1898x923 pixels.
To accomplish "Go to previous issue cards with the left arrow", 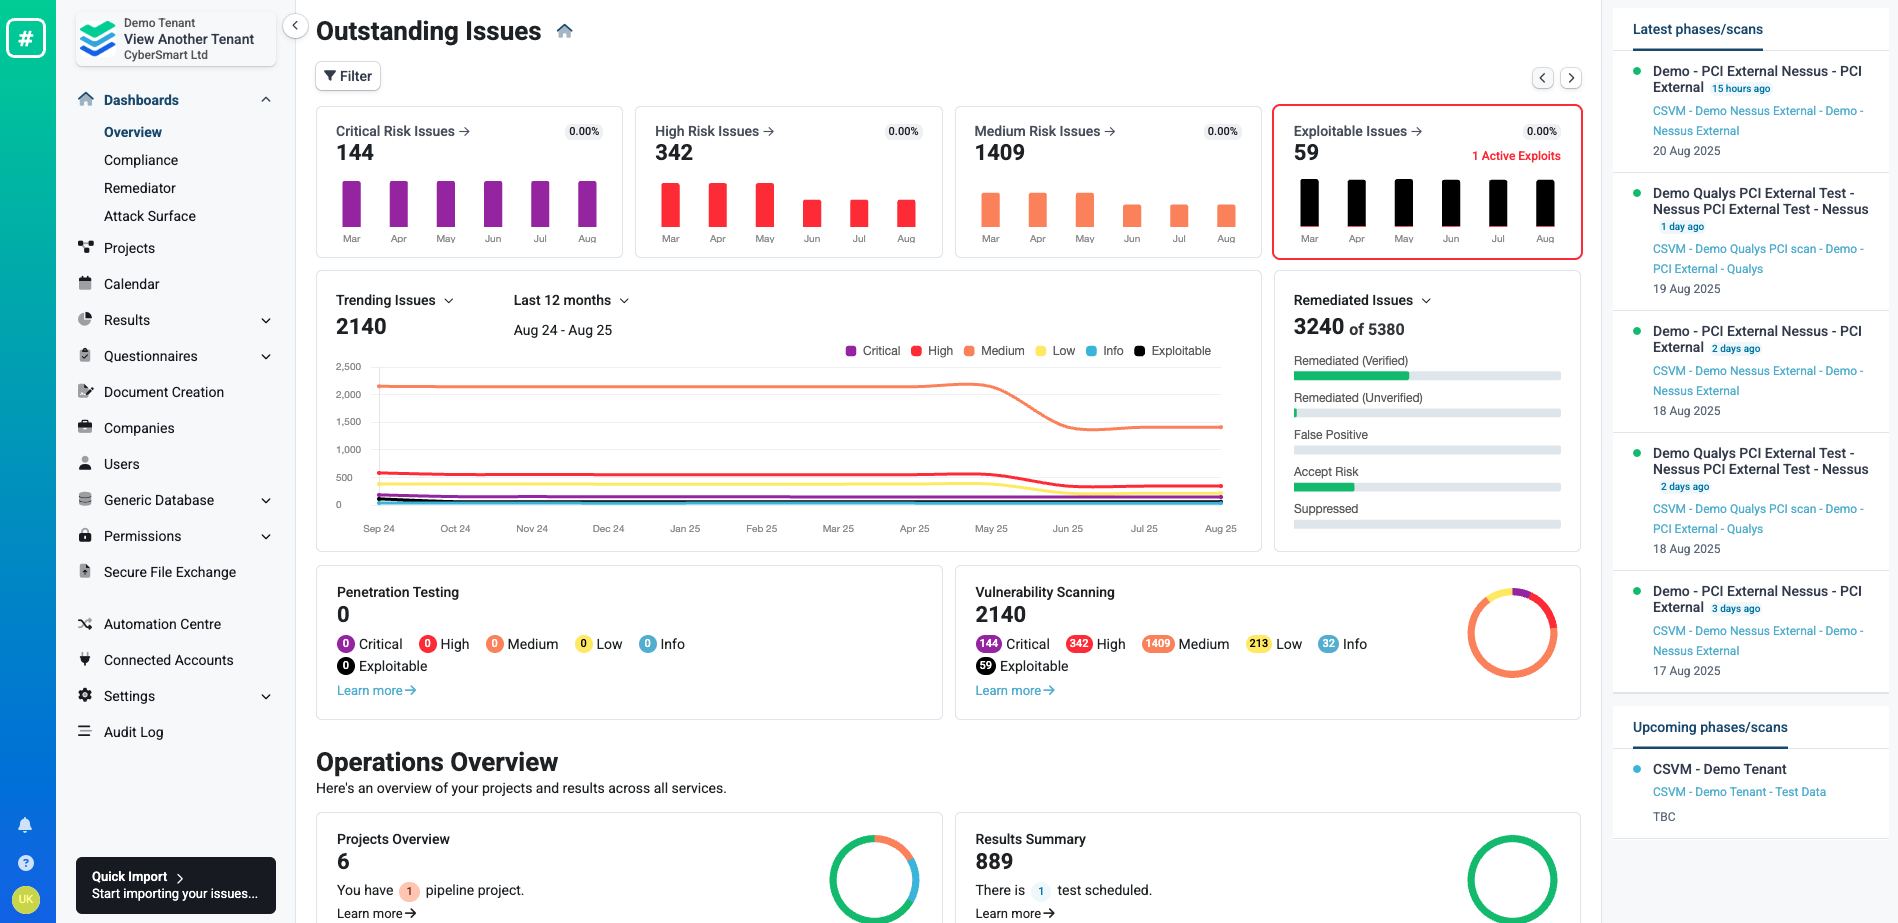I will pos(1543,78).
